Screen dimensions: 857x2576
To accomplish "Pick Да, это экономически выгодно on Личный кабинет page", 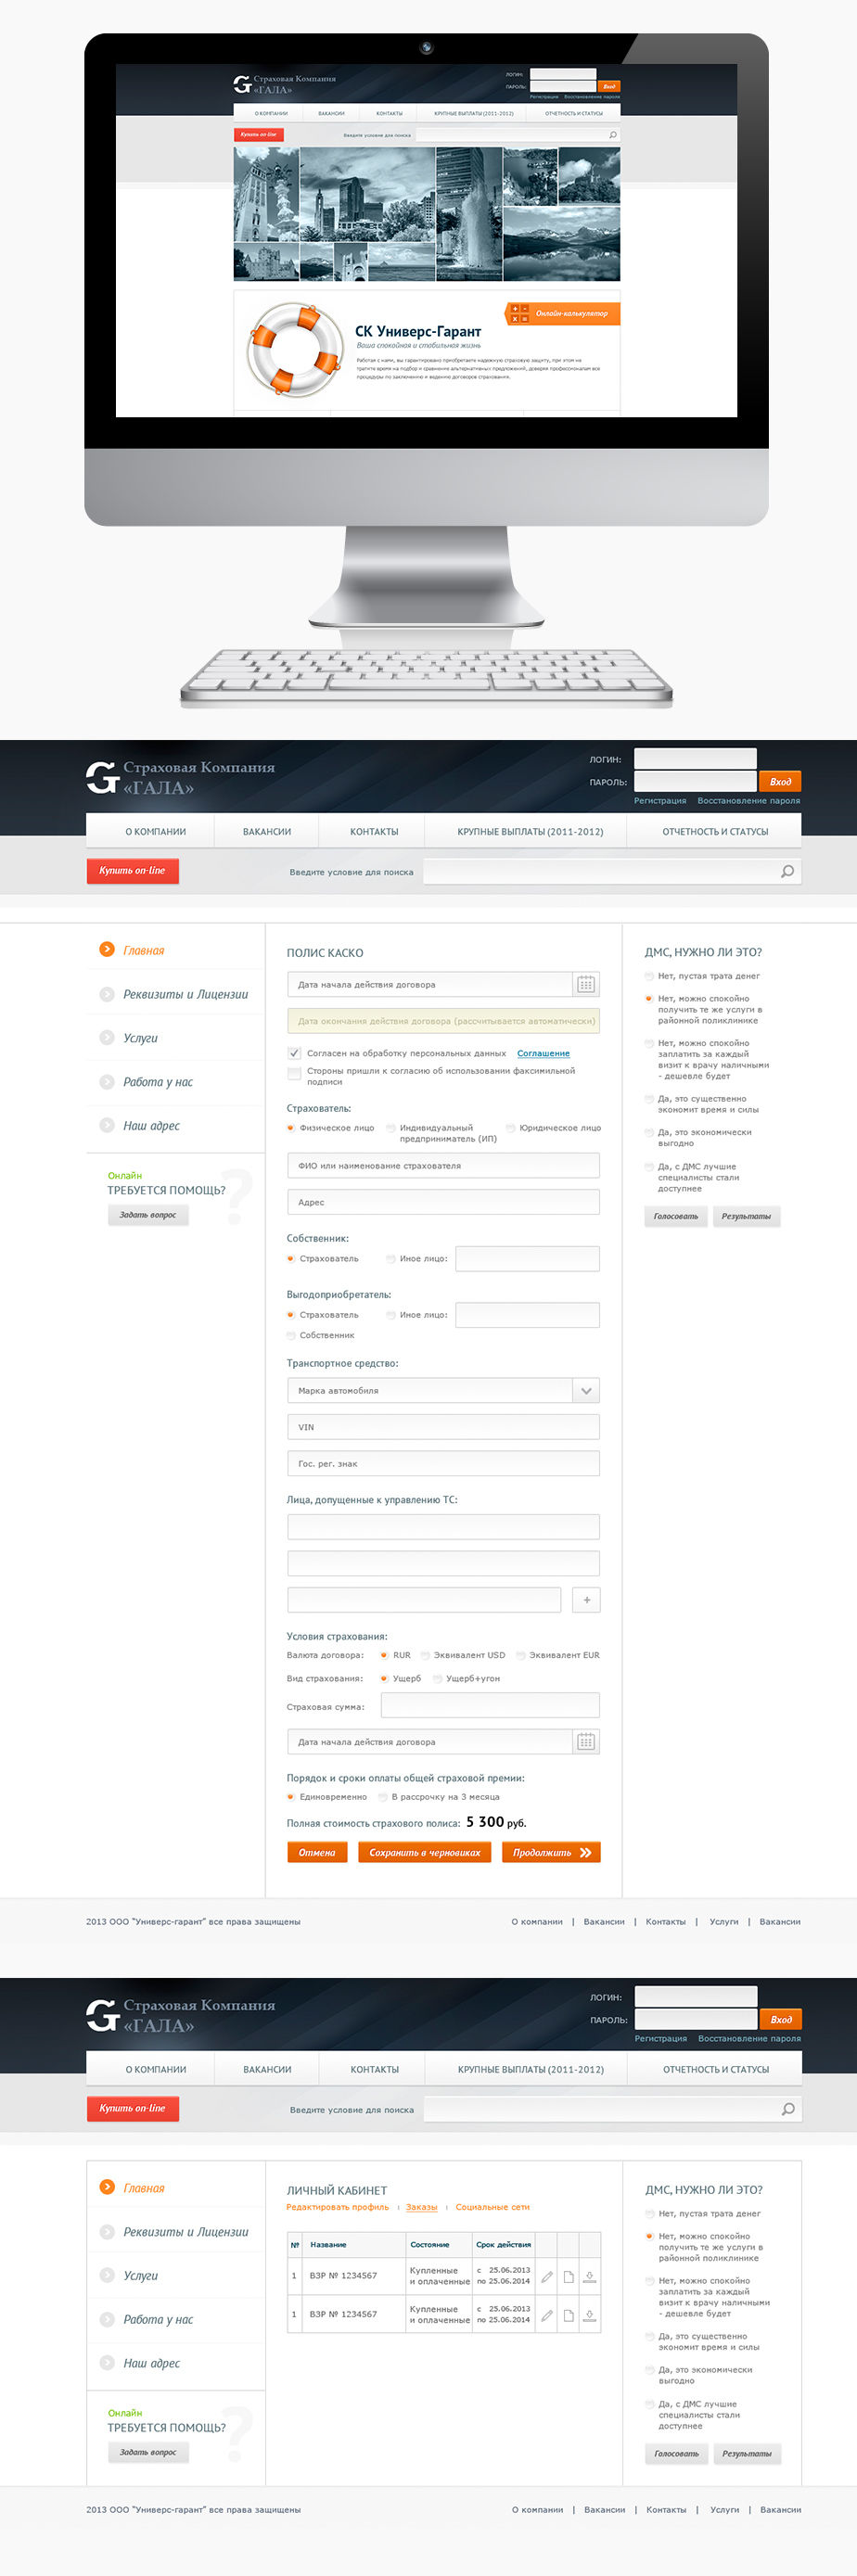I will tap(650, 2370).
